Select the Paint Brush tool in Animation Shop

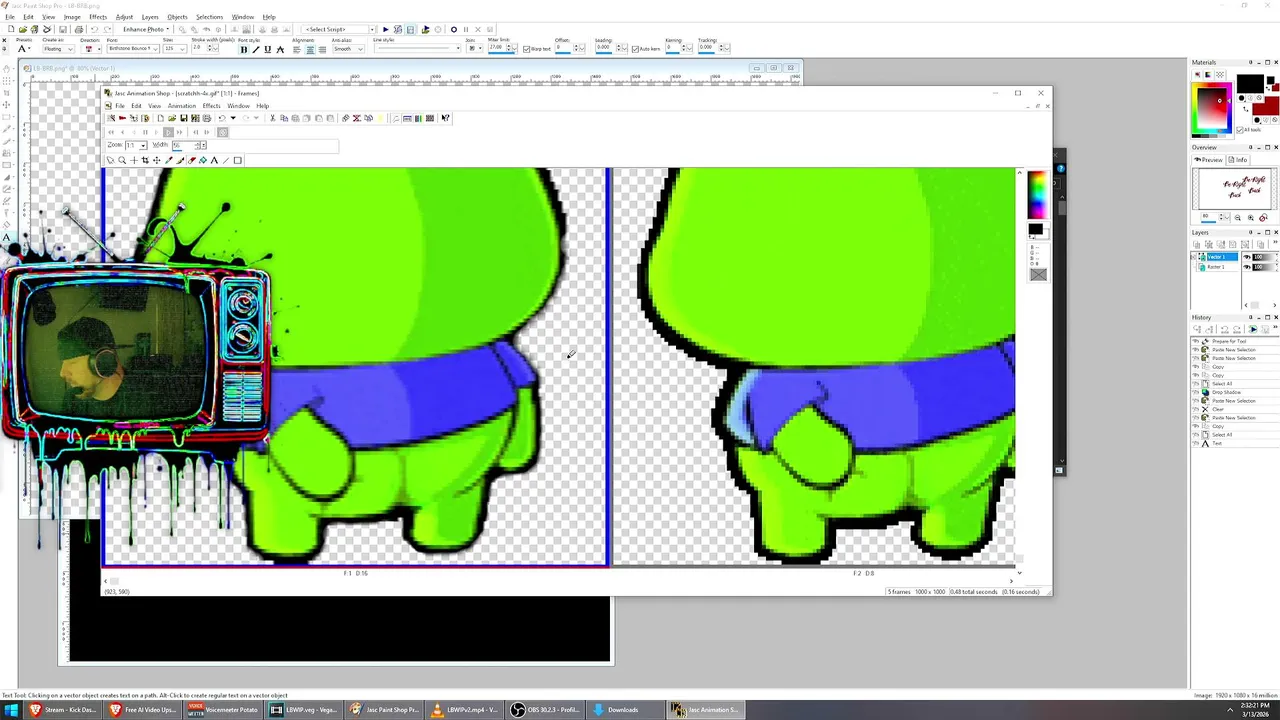[x=180, y=160]
